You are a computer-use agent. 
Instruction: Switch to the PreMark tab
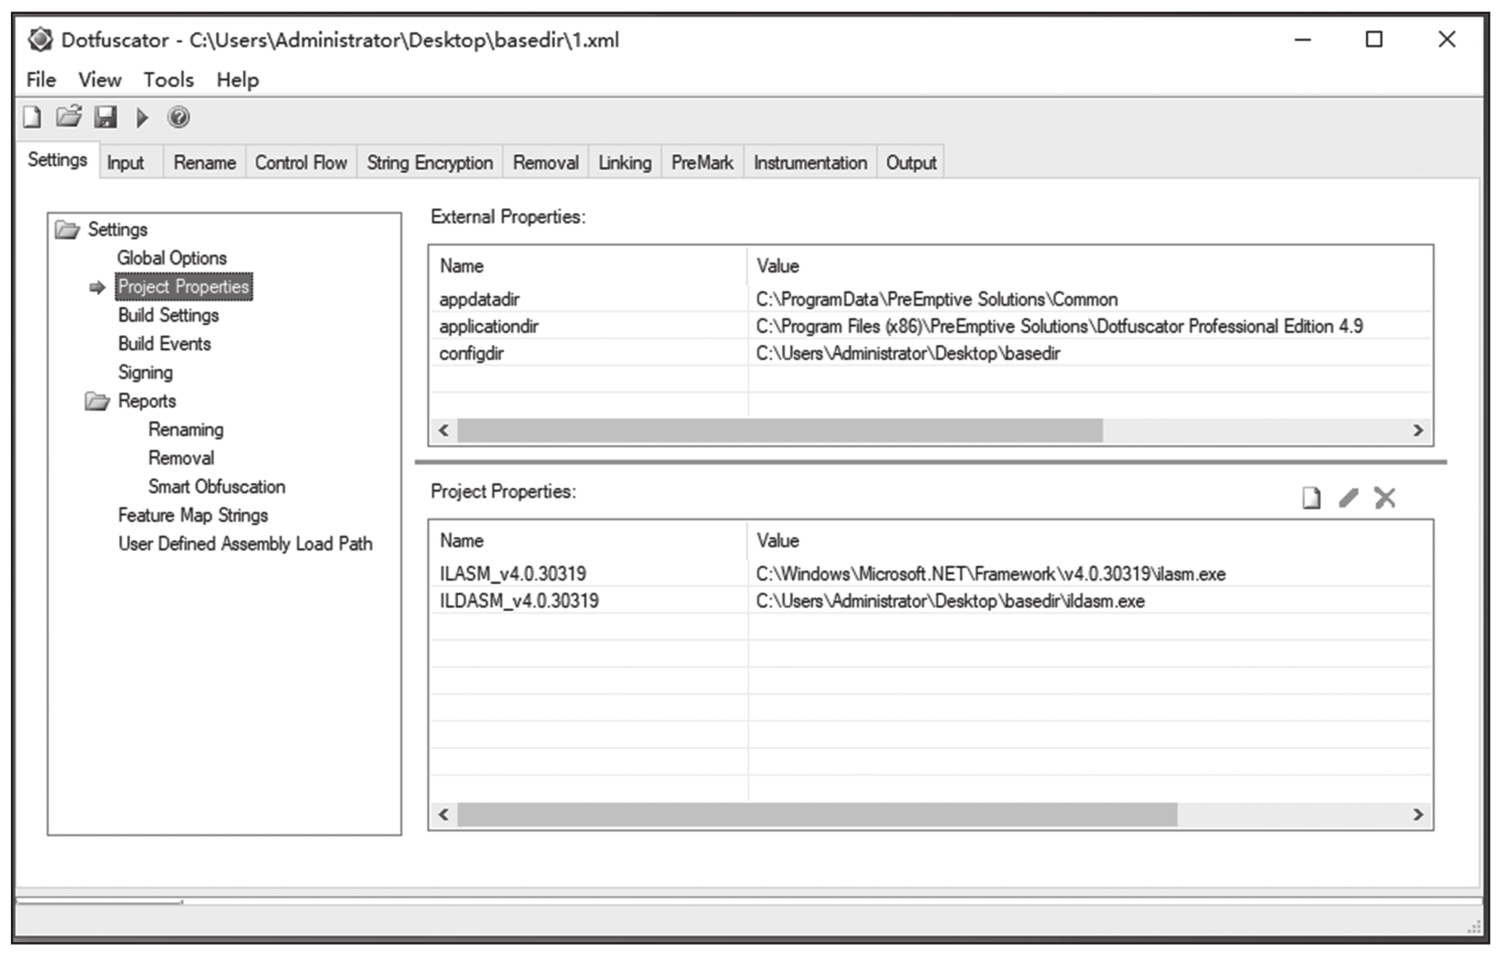coord(702,163)
